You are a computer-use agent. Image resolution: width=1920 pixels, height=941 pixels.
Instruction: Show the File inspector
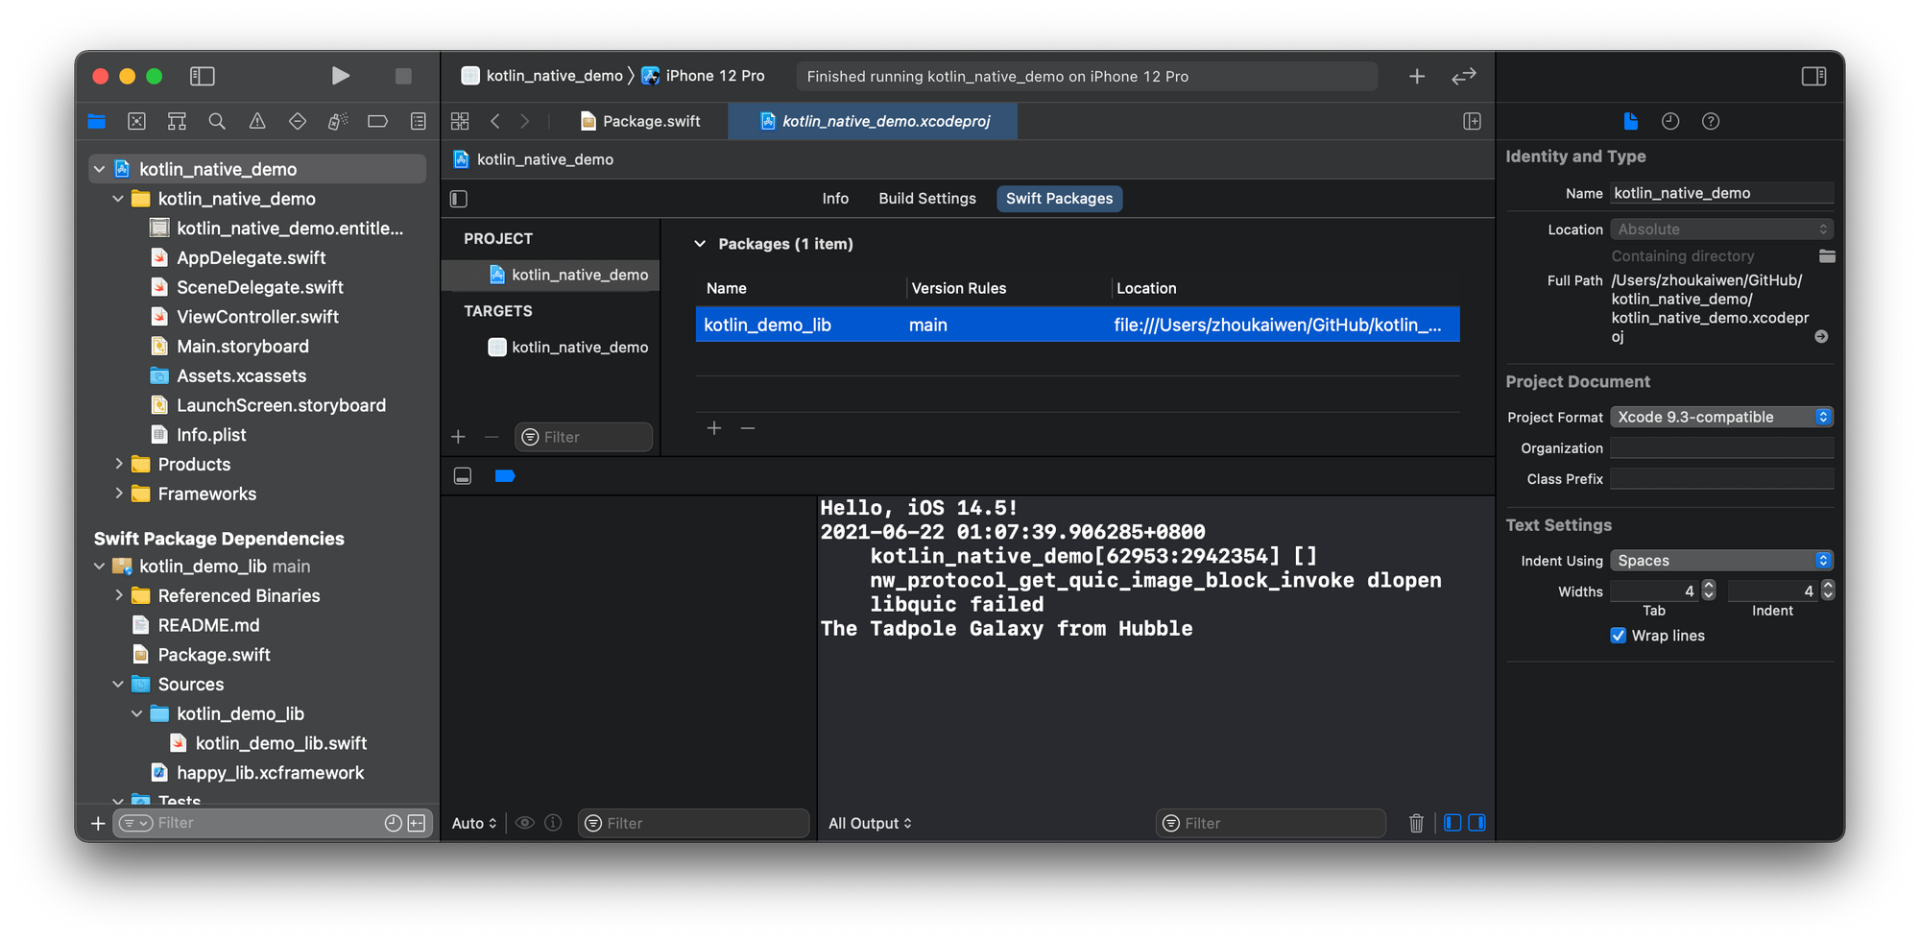(1630, 121)
